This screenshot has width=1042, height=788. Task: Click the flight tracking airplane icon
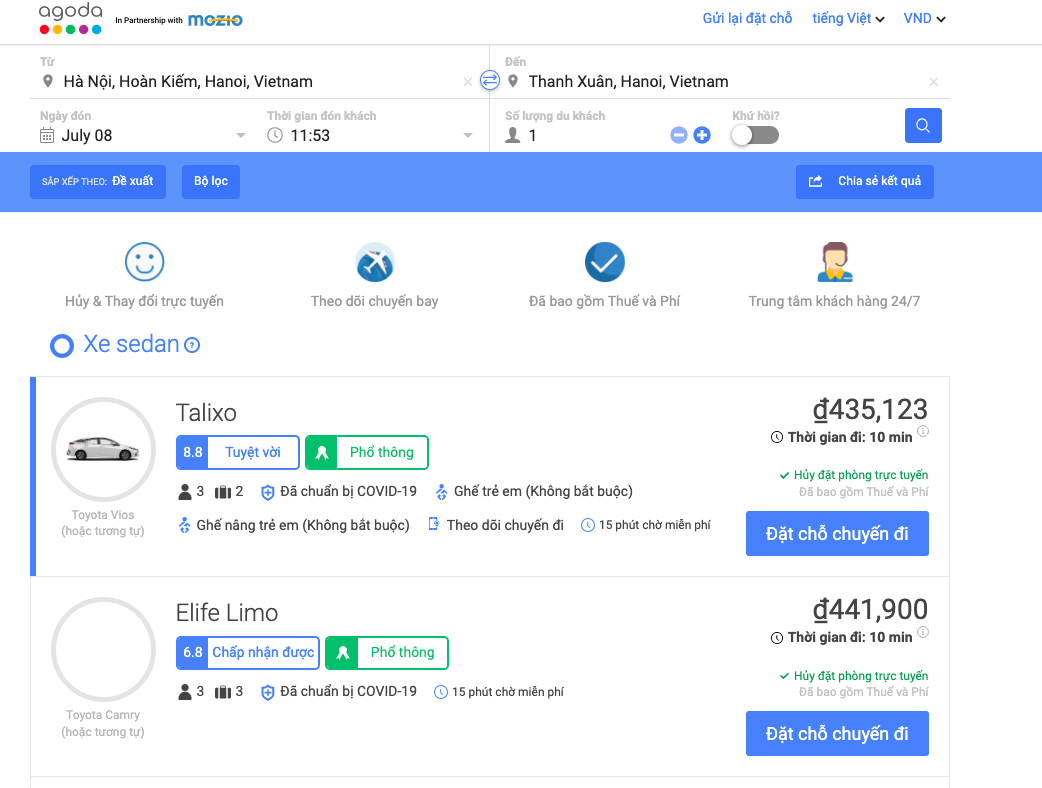375,263
